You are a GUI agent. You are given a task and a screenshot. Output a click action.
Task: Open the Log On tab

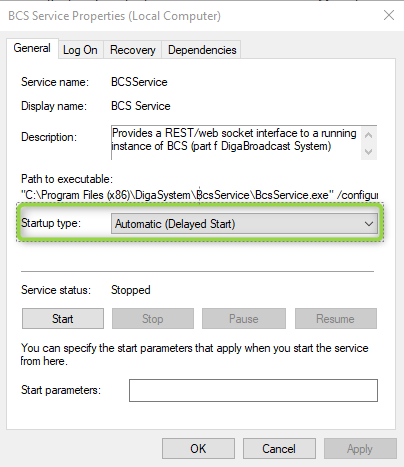point(80,50)
